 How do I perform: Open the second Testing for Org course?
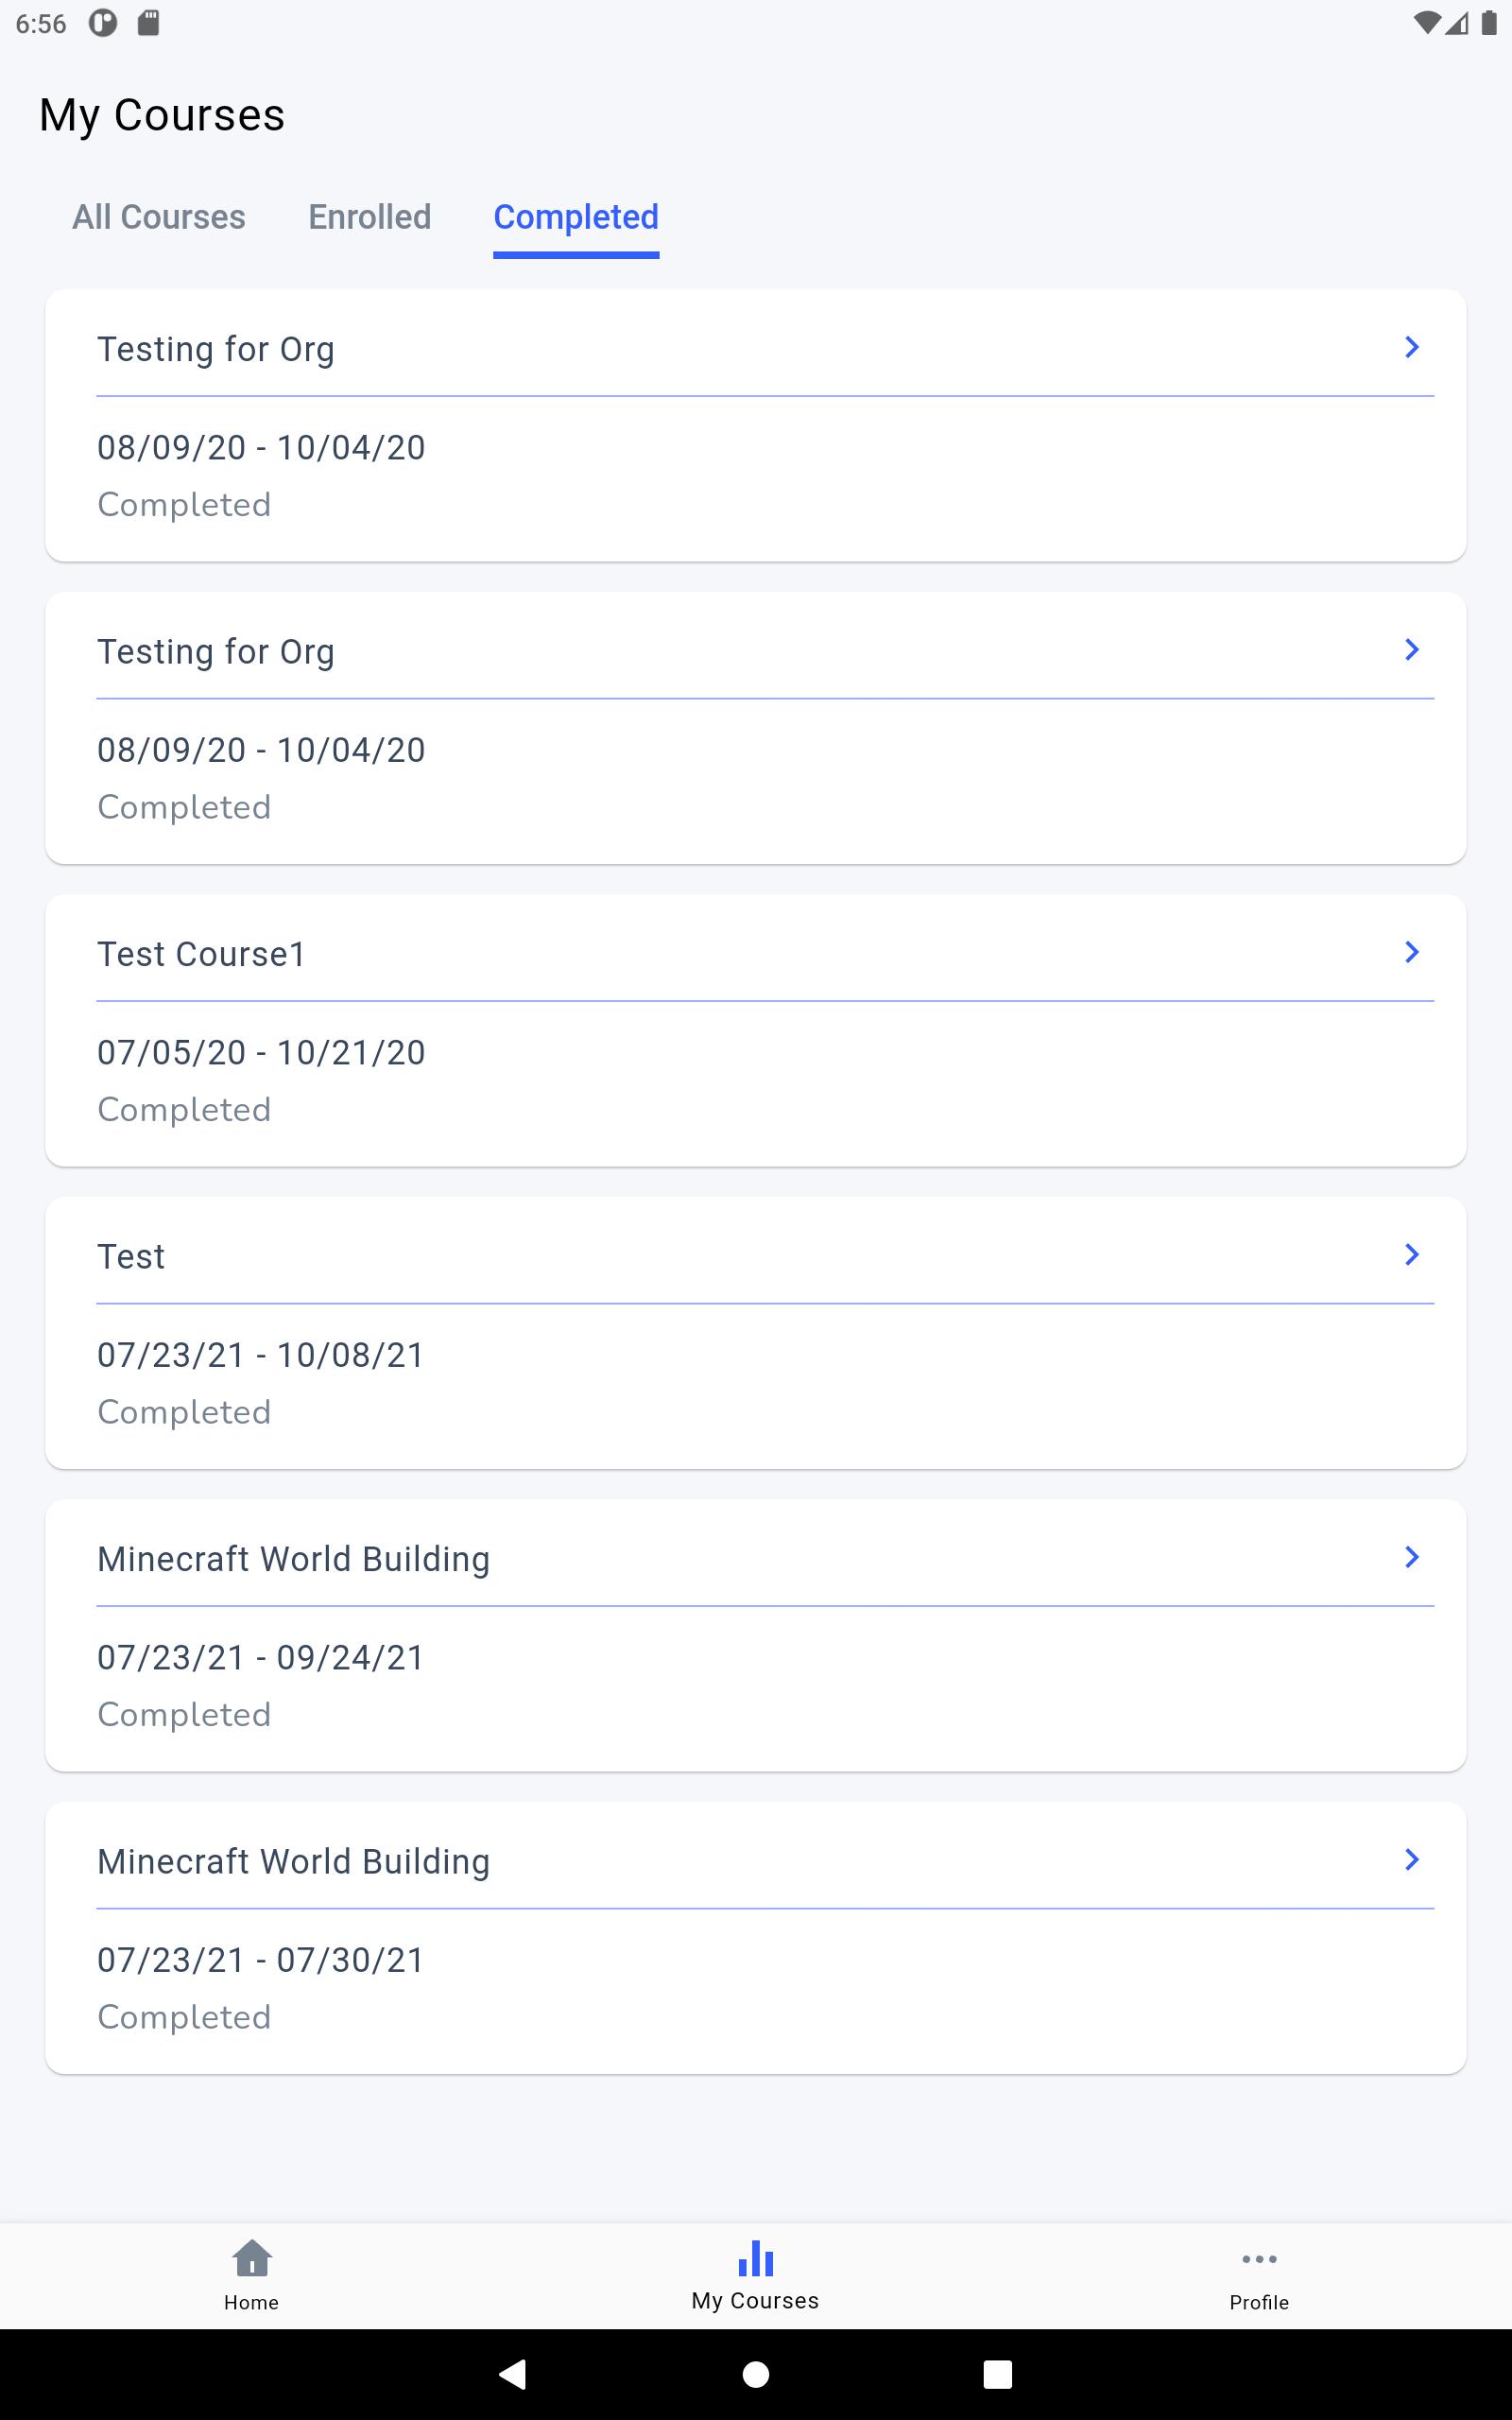click(x=216, y=652)
